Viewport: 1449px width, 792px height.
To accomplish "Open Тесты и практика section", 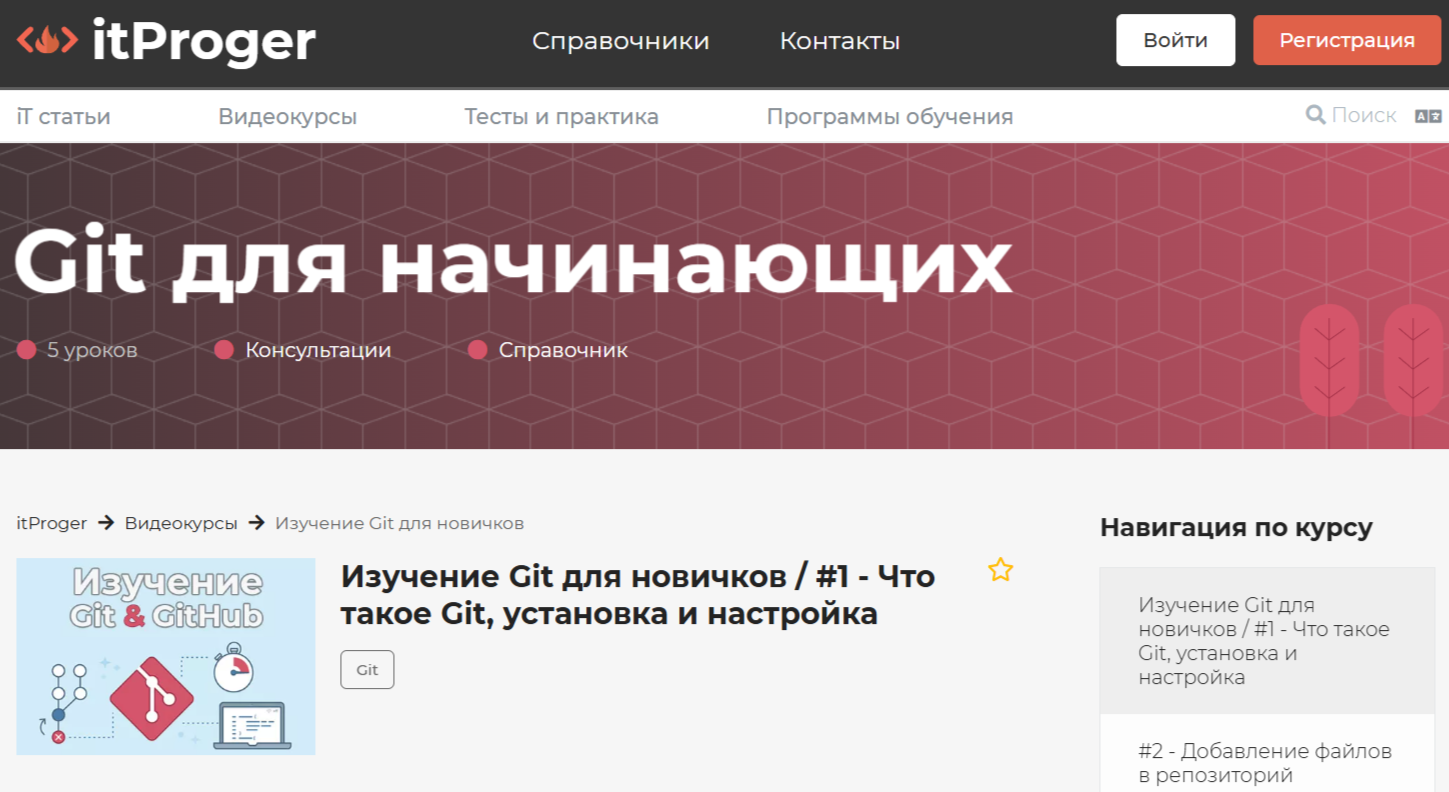I will pyautogui.click(x=561, y=117).
